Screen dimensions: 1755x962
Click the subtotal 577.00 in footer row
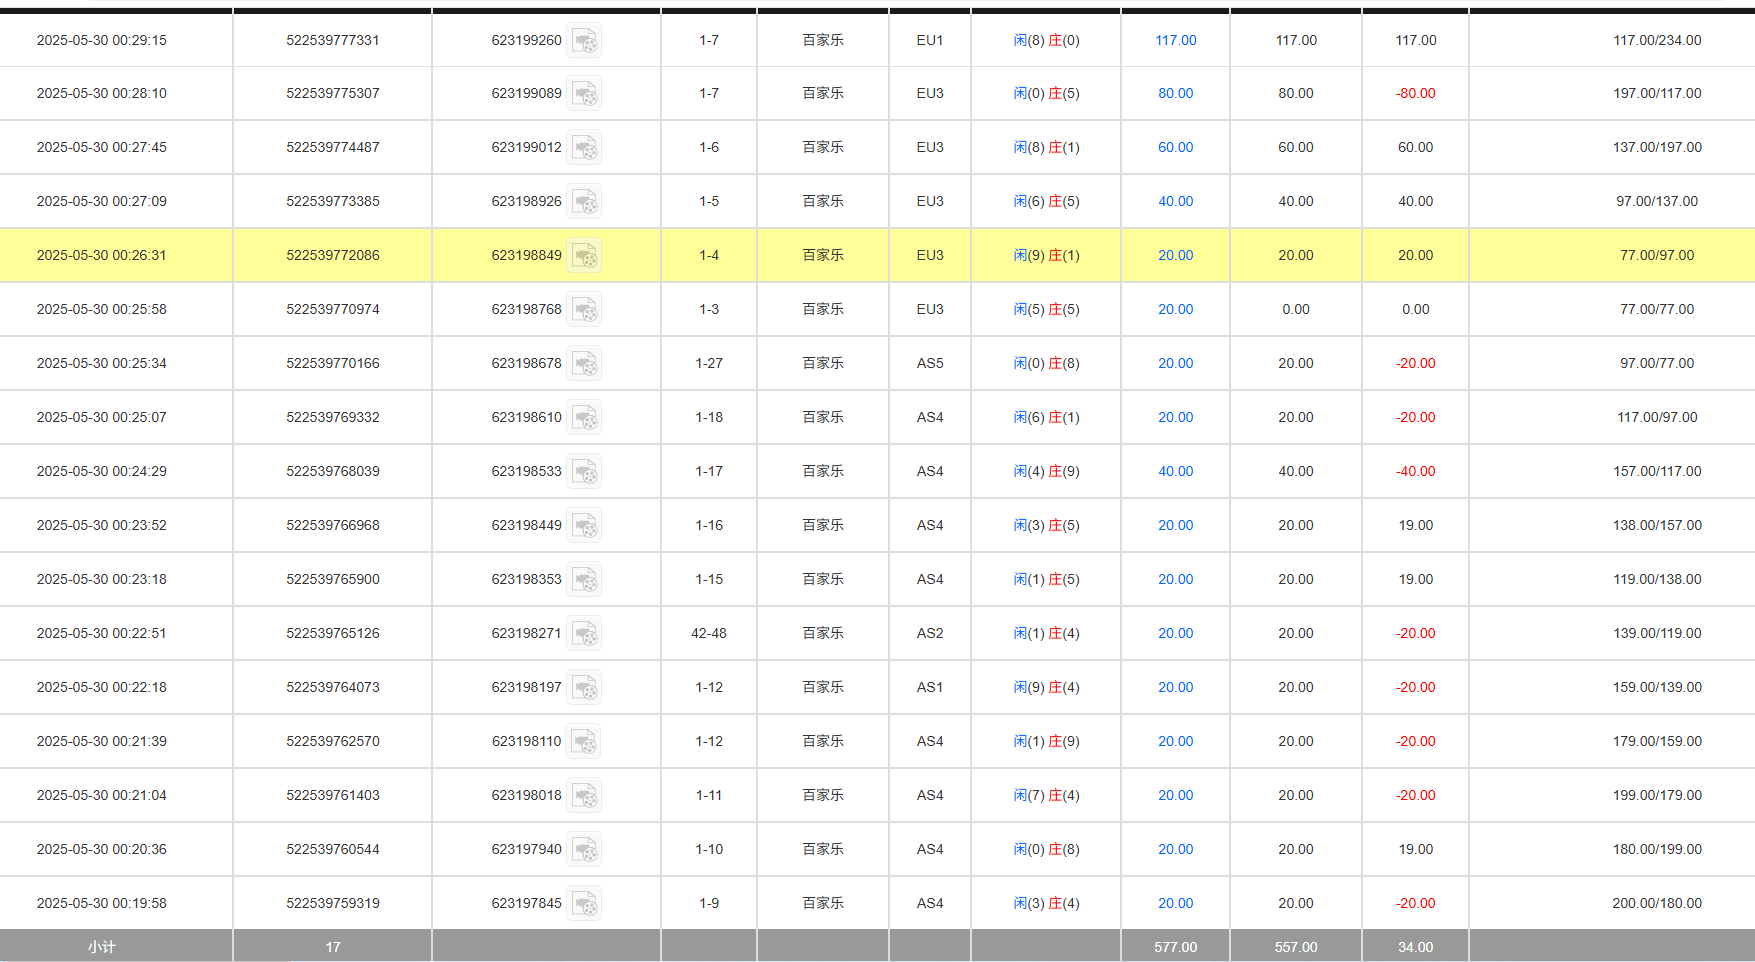coord(1175,947)
